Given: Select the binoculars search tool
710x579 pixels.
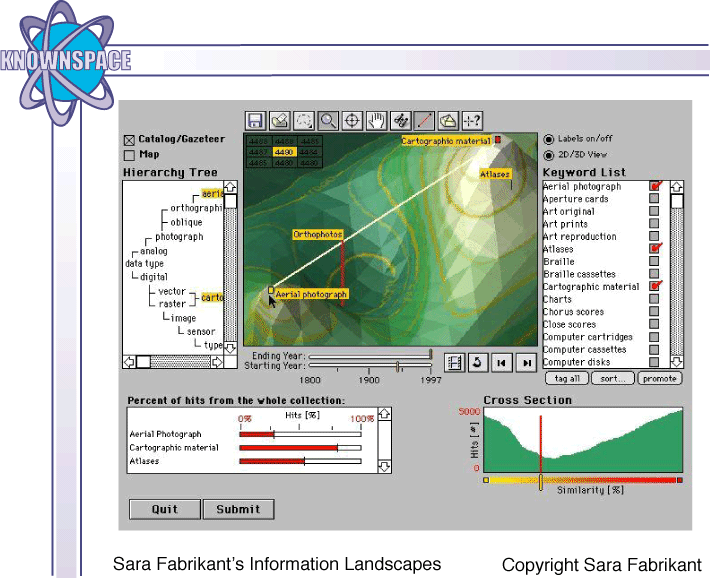Looking at the screenshot, I should click(x=400, y=120).
